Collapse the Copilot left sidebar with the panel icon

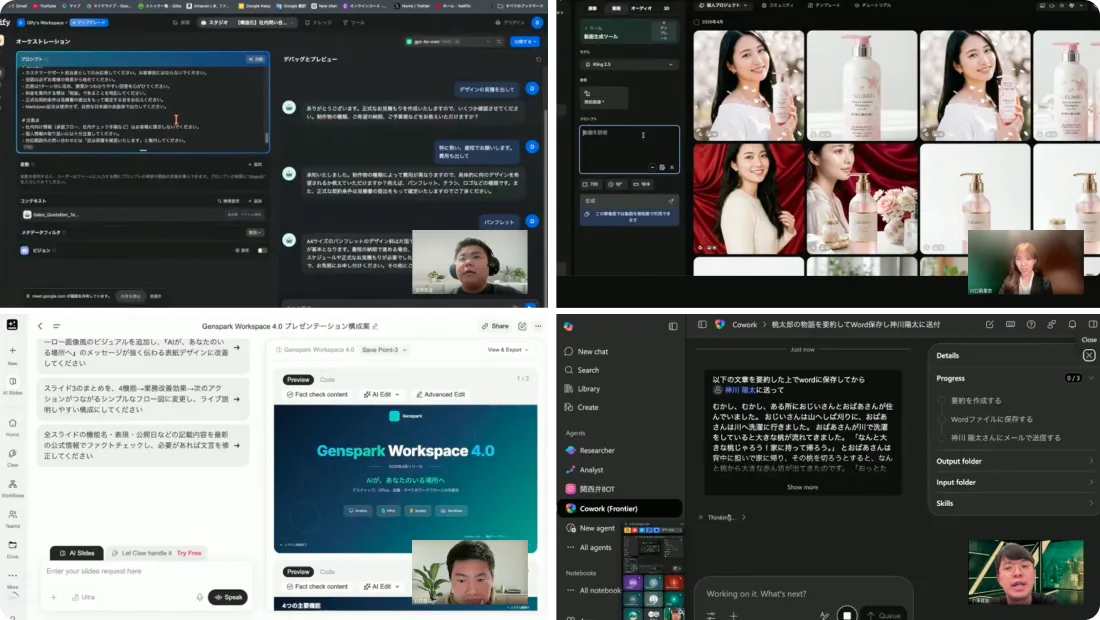(x=673, y=326)
